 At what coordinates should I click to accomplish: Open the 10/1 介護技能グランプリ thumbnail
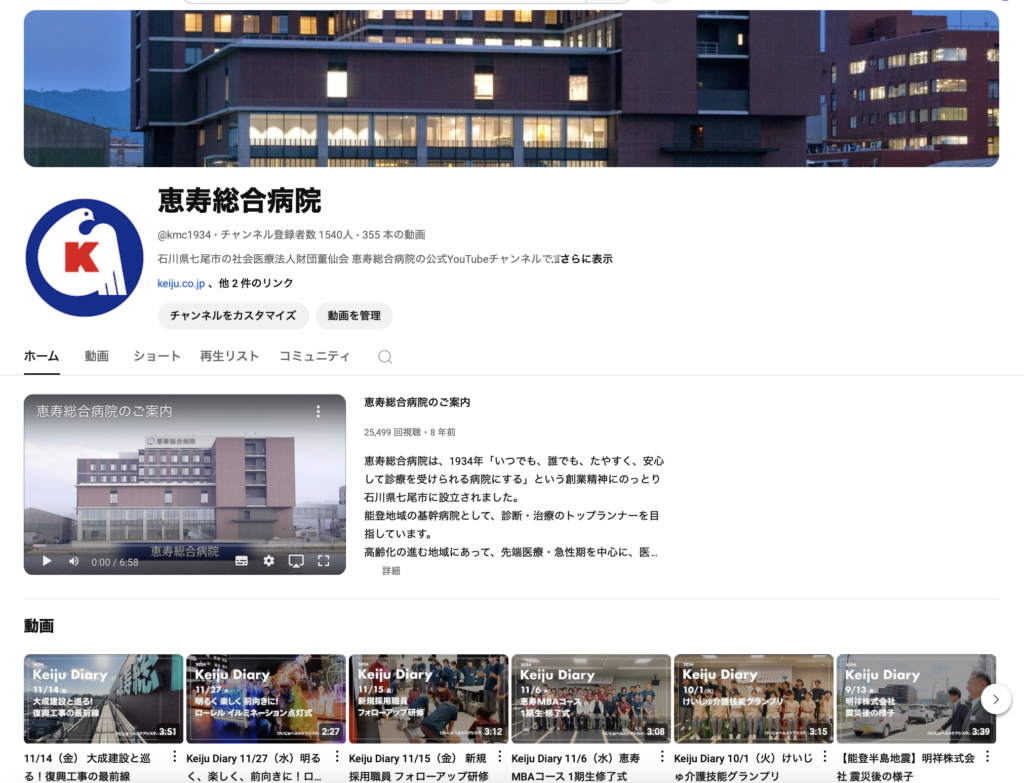754,699
